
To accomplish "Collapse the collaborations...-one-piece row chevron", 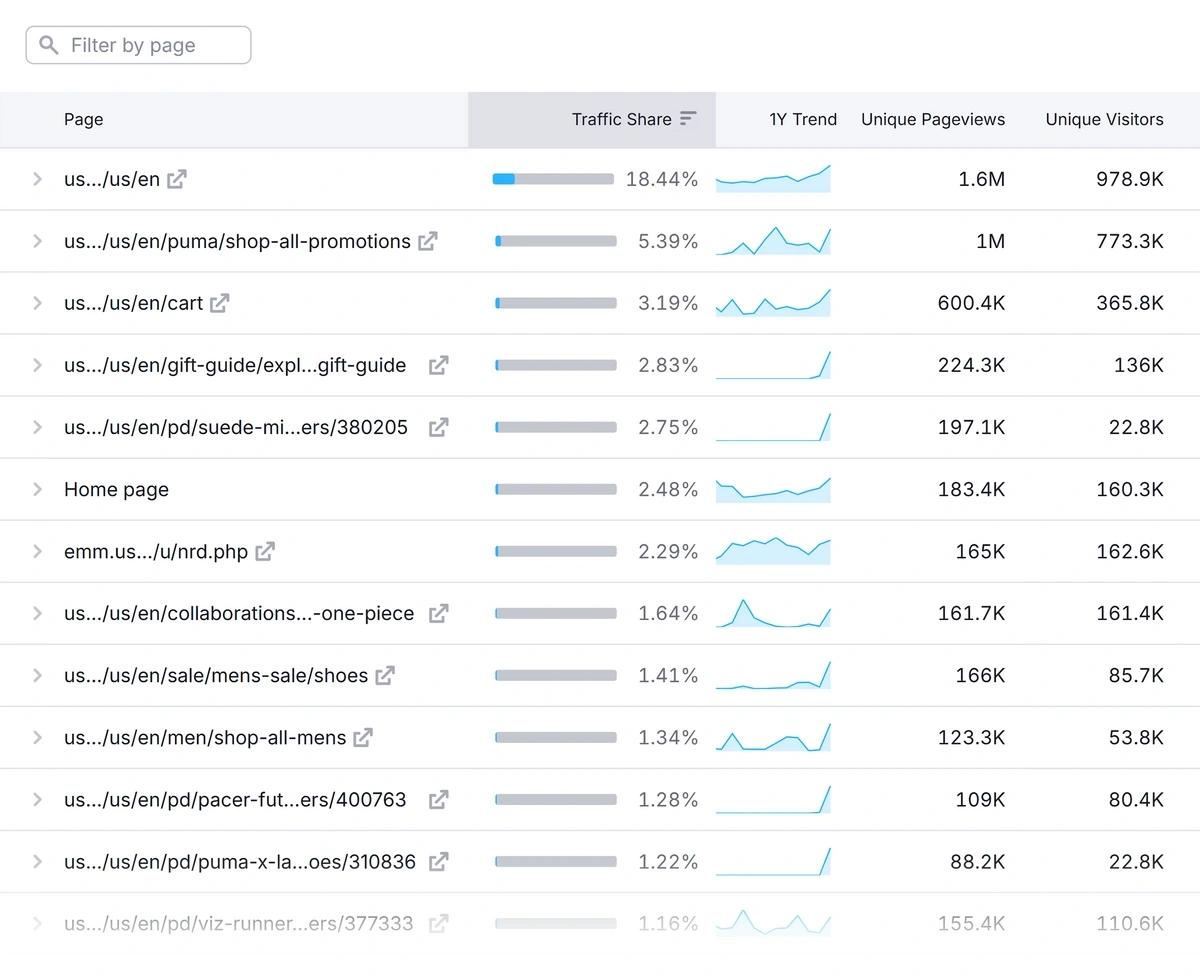I will click(38, 613).
